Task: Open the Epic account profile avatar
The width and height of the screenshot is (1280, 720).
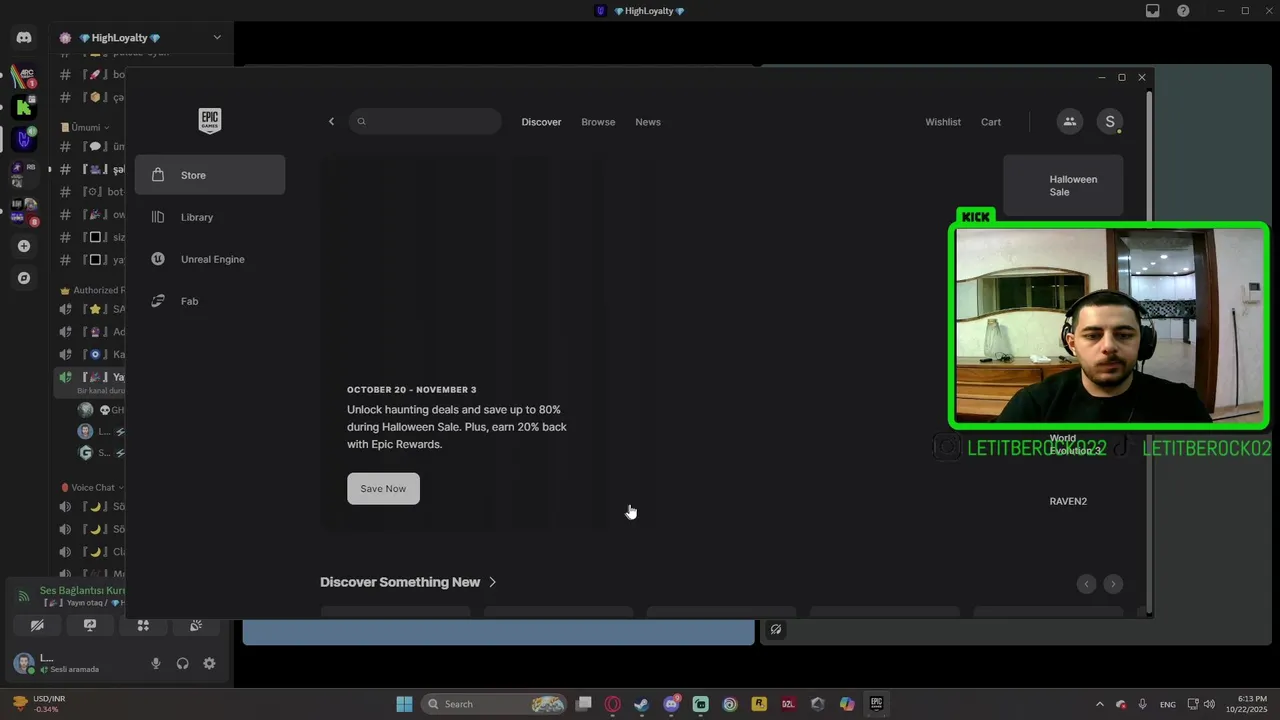Action: tap(1109, 122)
